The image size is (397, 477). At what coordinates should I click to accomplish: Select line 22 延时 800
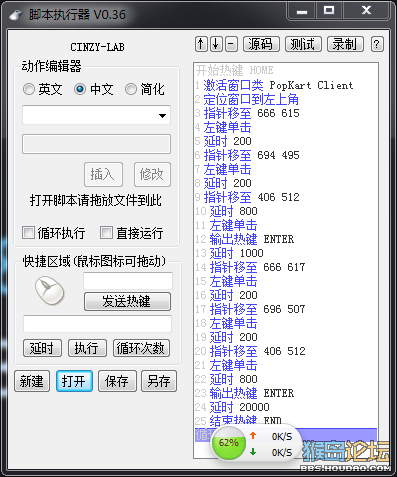pyautogui.click(x=286, y=379)
